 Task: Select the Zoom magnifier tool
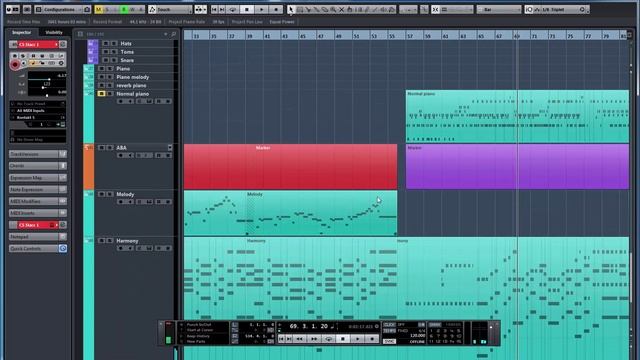click(333, 9)
